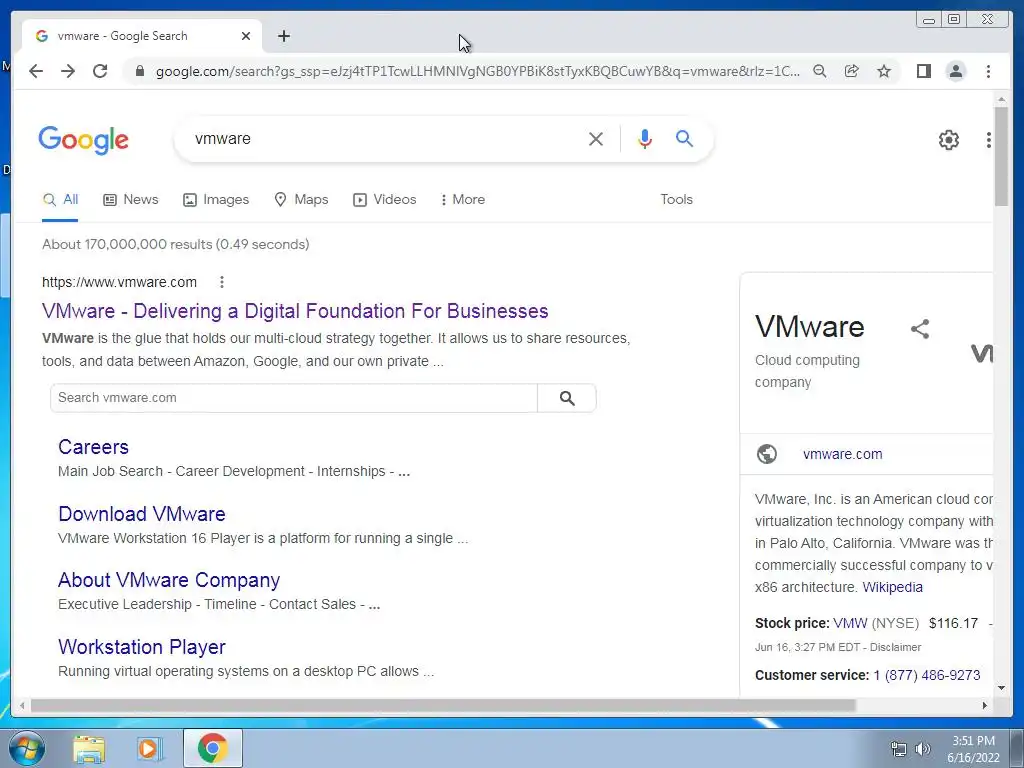This screenshot has height=768, width=1024.
Task: Close the vmware - Google Search tab
Action: click(246, 36)
